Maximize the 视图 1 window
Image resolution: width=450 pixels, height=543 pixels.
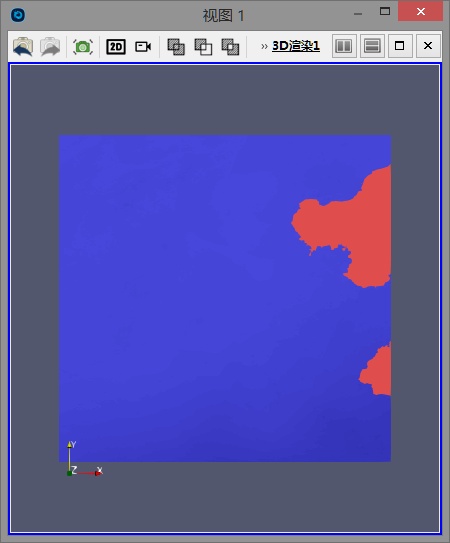point(385,11)
